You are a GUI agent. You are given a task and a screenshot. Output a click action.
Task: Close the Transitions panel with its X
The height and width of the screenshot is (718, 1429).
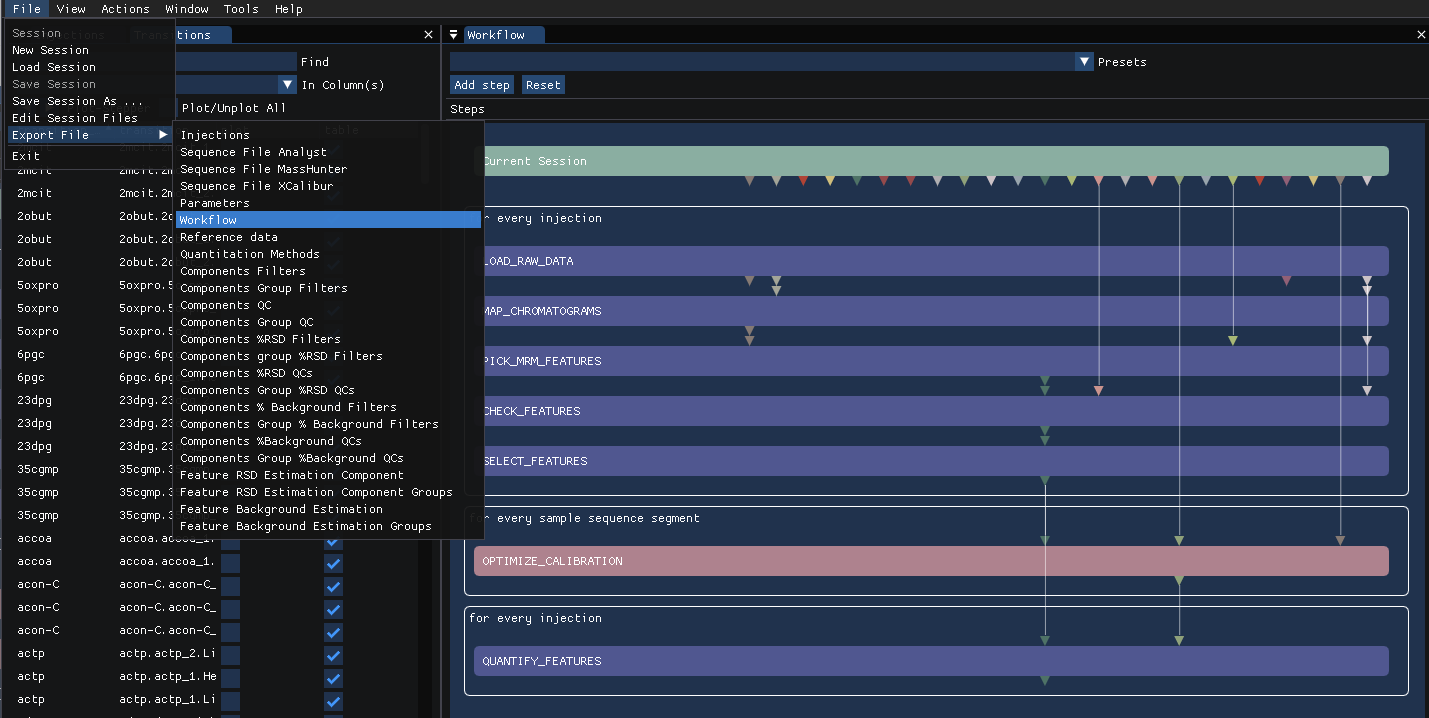click(428, 35)
